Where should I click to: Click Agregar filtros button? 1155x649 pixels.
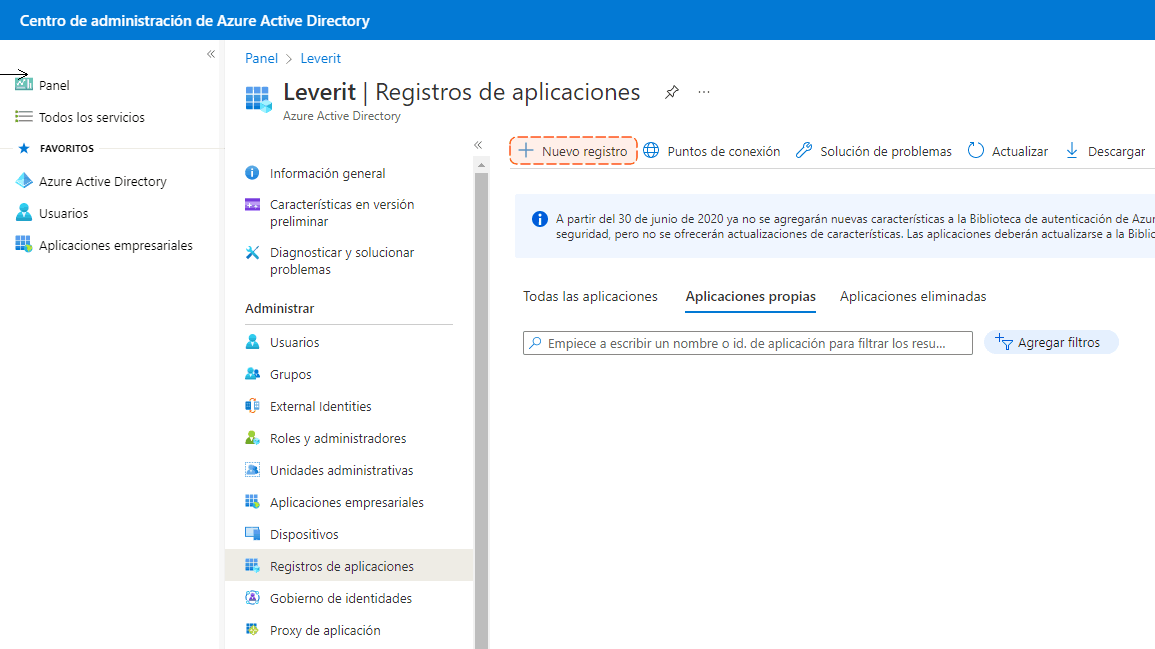point(1051,343)
